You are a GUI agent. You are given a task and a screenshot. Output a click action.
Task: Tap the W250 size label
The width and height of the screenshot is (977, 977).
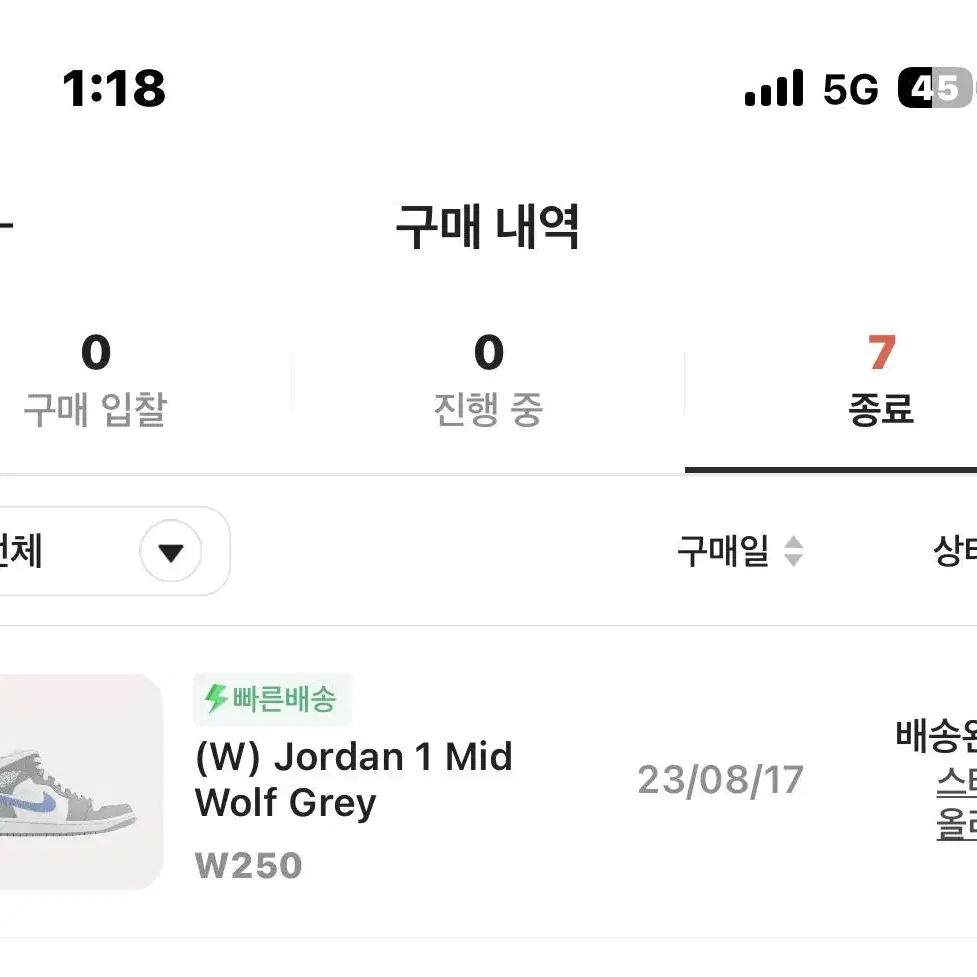point(249,865)
